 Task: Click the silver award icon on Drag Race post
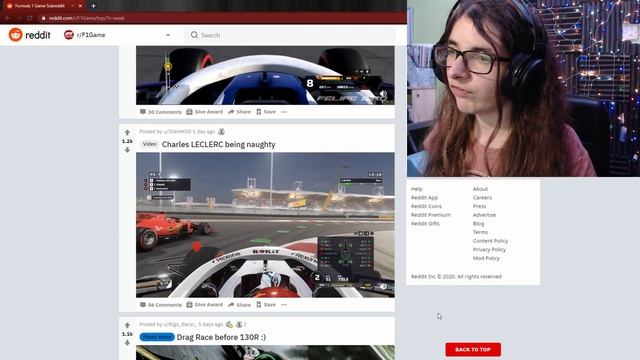(x=239, y=324)
